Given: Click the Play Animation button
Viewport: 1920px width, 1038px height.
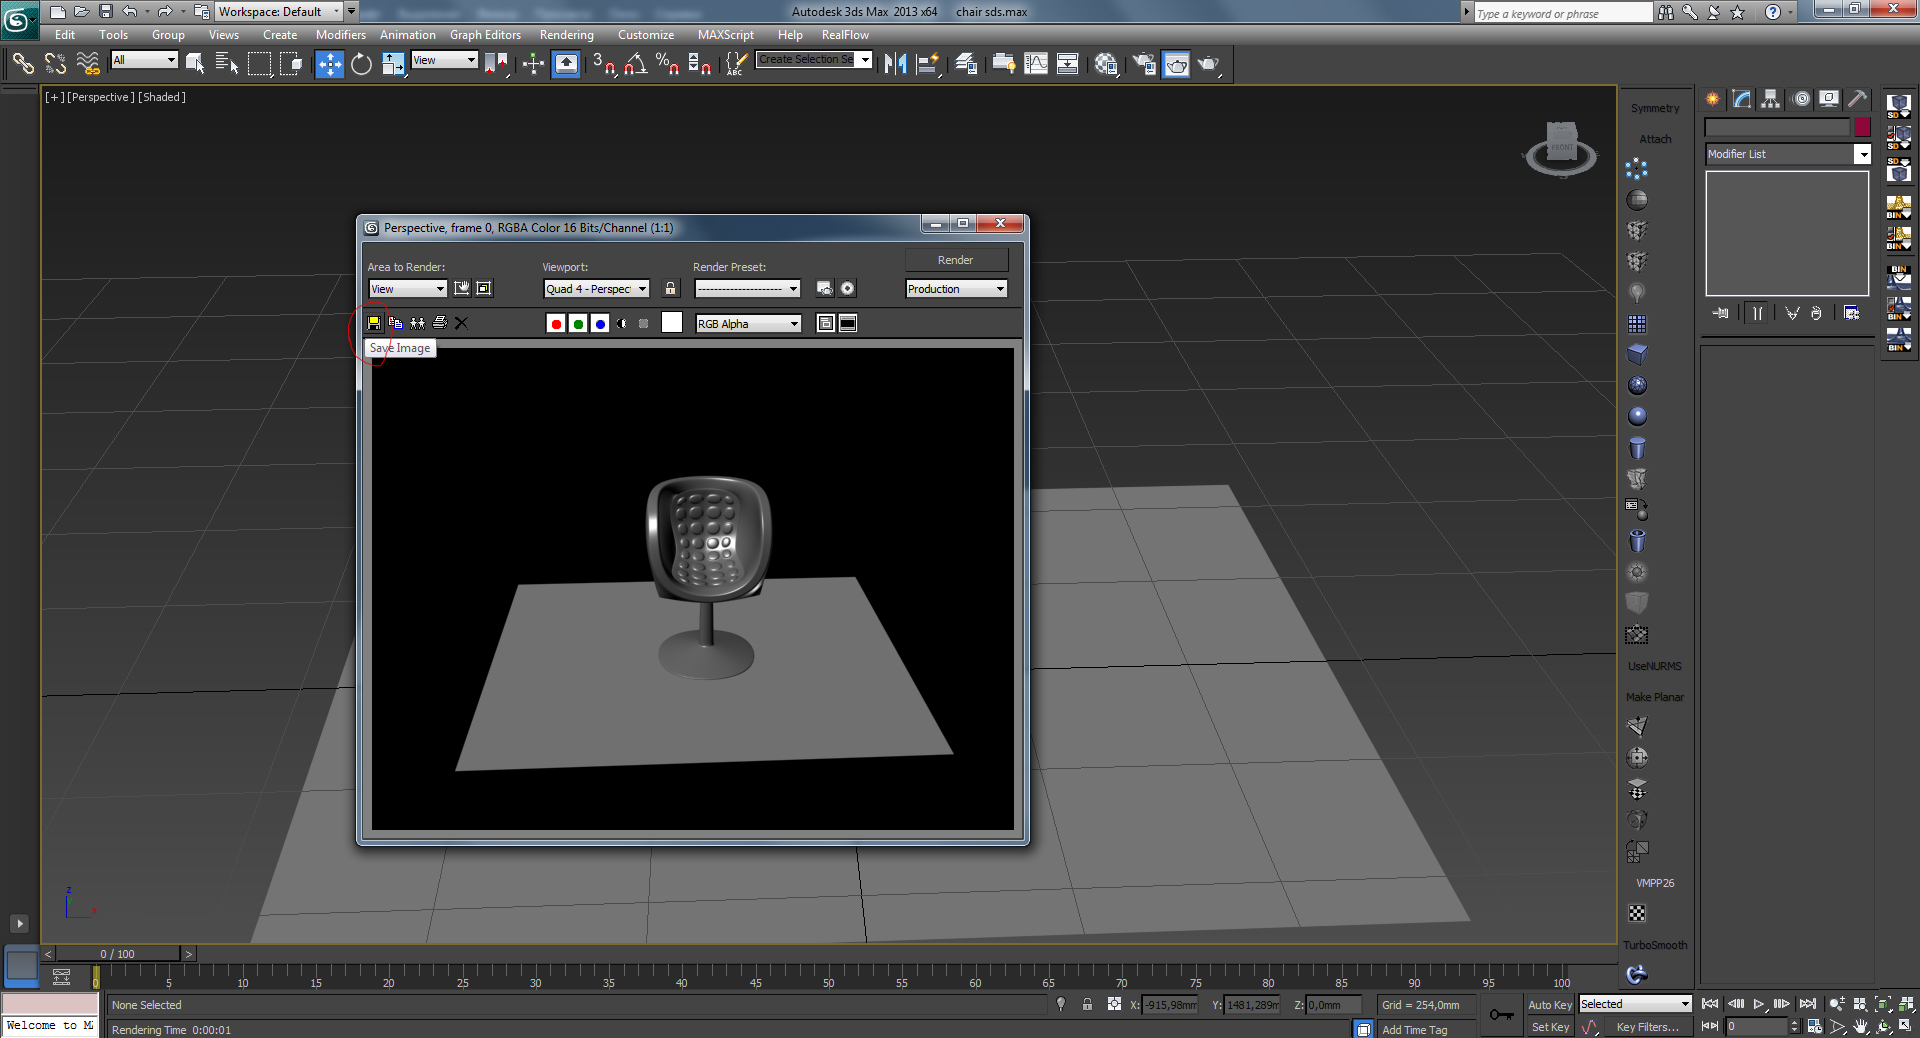Looking at the screenshot, I should [1758, 1004].
